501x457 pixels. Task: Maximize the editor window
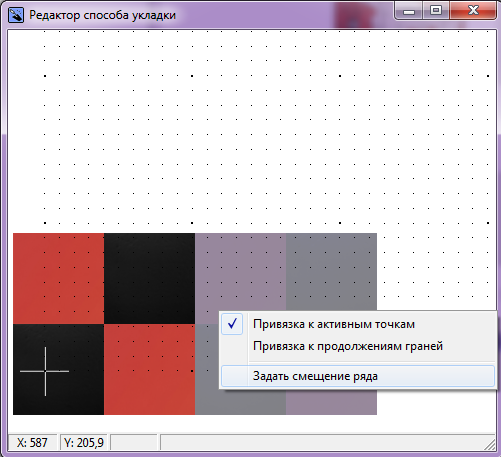tap(436, 11)
